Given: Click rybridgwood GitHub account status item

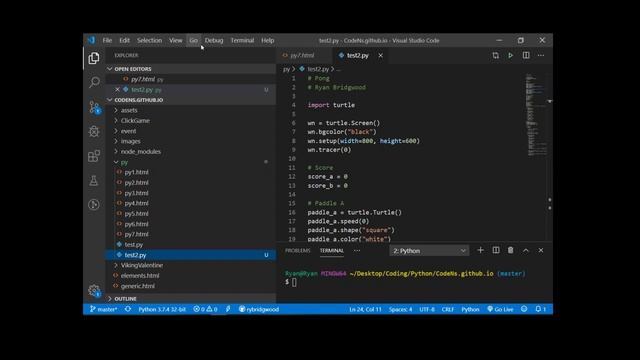Looking at the screenshot, I should (x=259, y=309).
